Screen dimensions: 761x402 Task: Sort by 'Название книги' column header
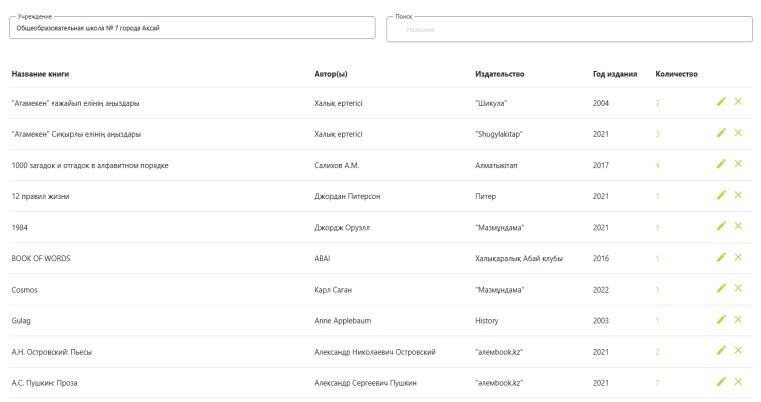(40, 74)
